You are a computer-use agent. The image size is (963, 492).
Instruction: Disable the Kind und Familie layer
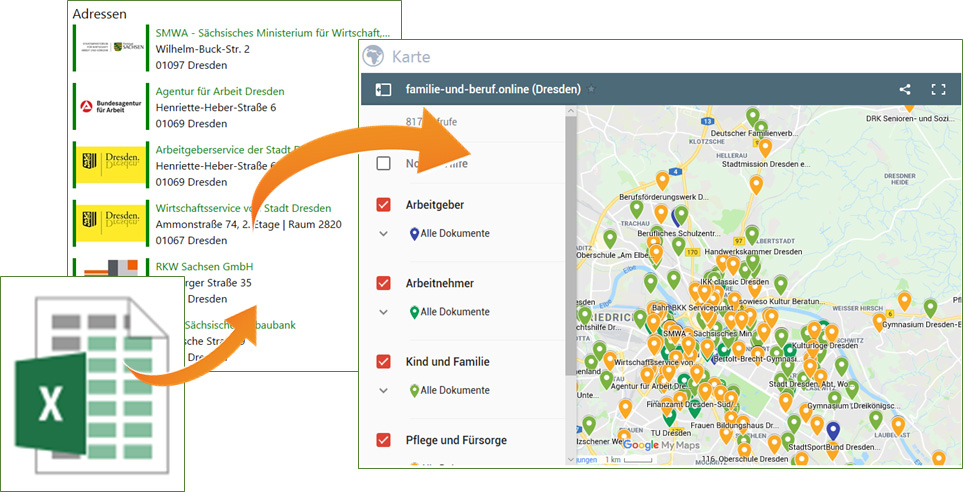point(383,361)
